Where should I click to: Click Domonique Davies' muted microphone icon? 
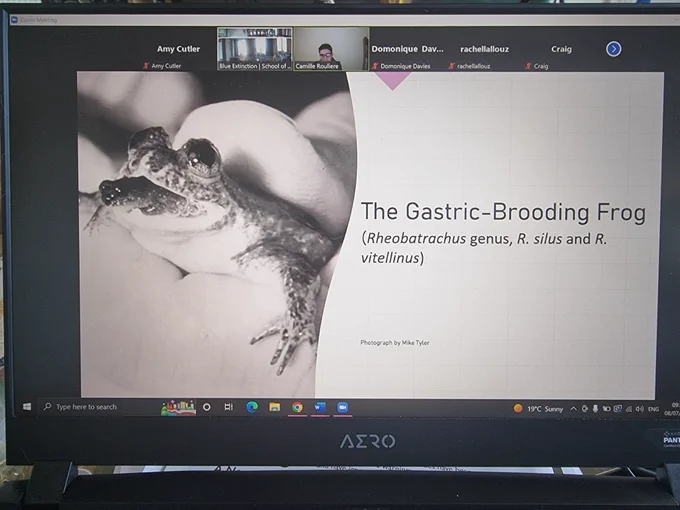(x=375, y=66)
